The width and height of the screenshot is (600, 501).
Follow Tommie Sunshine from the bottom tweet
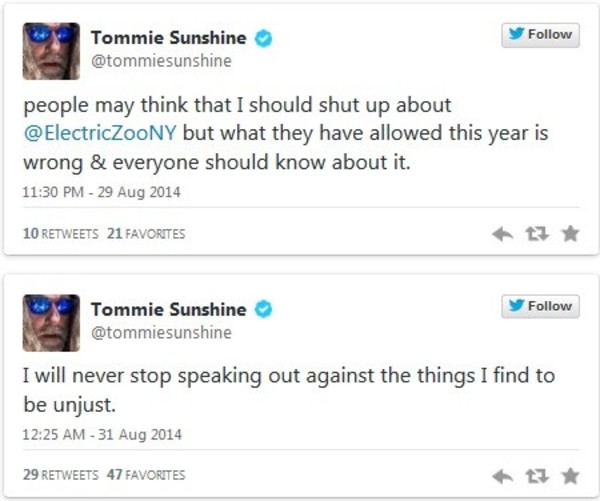click(x=540, y=307)
